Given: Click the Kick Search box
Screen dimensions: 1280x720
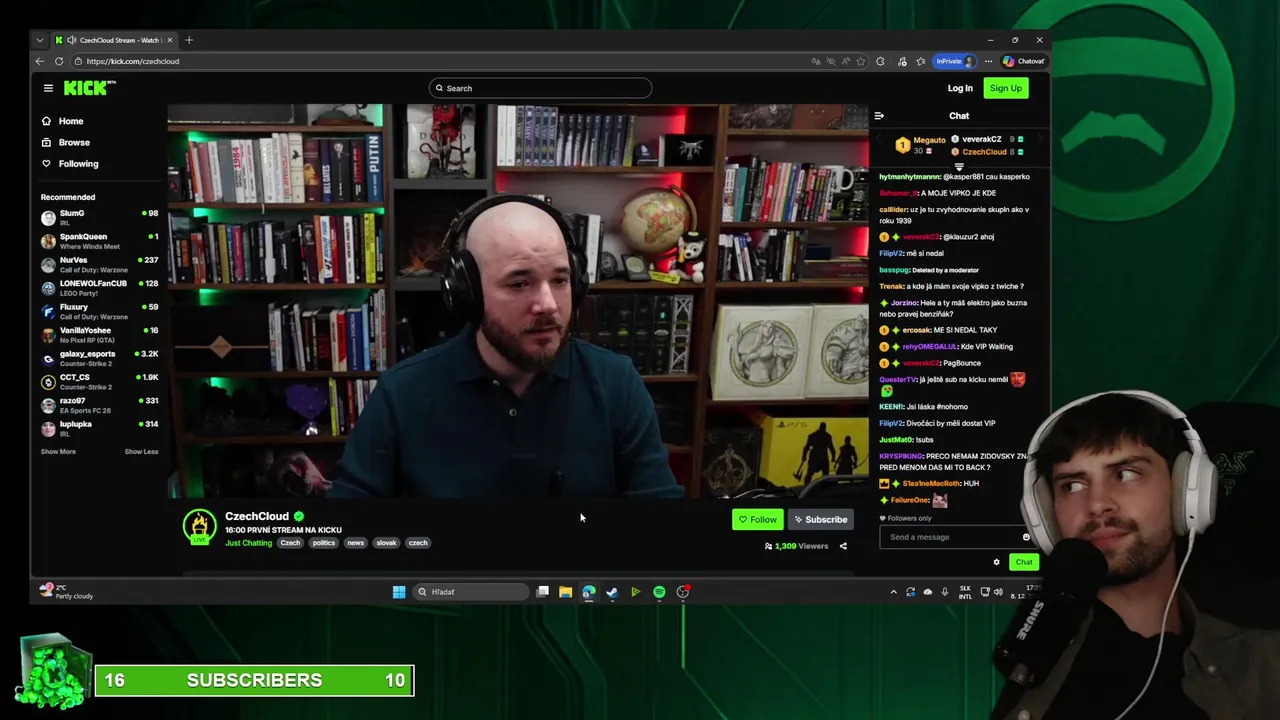Looking at the screenshot, I should point(540,88).
